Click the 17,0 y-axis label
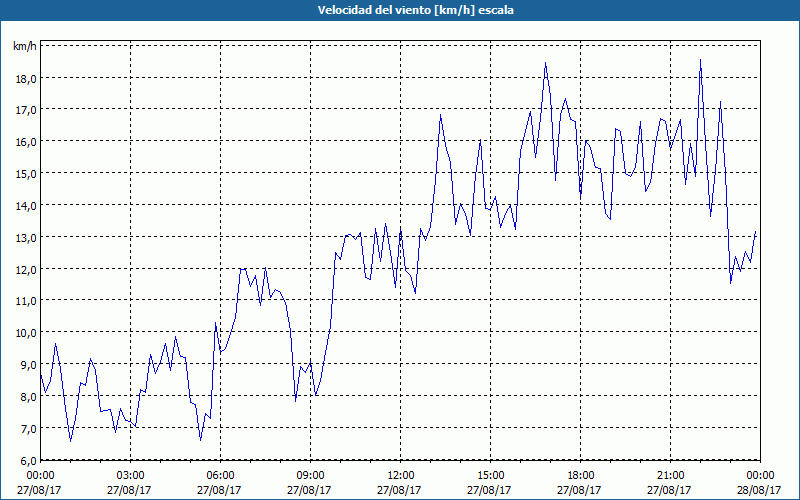This screenshot has width=800, height=500. [27, 110]
